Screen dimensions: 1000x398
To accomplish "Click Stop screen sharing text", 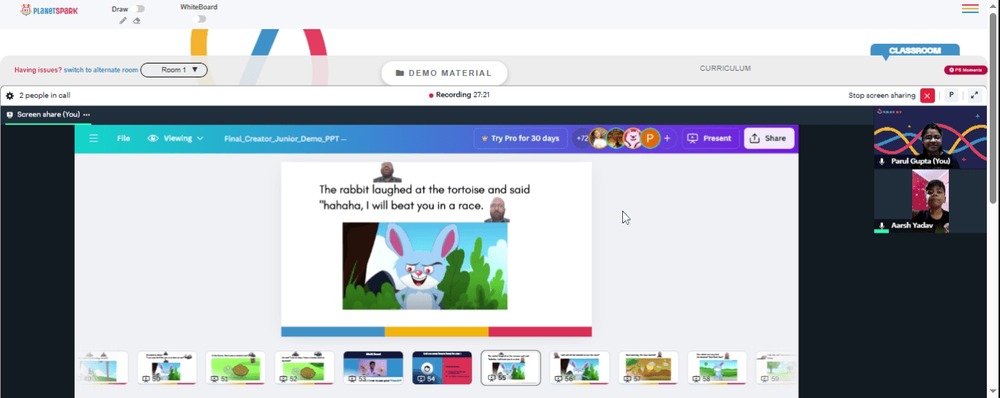I will tap(881, 96).
